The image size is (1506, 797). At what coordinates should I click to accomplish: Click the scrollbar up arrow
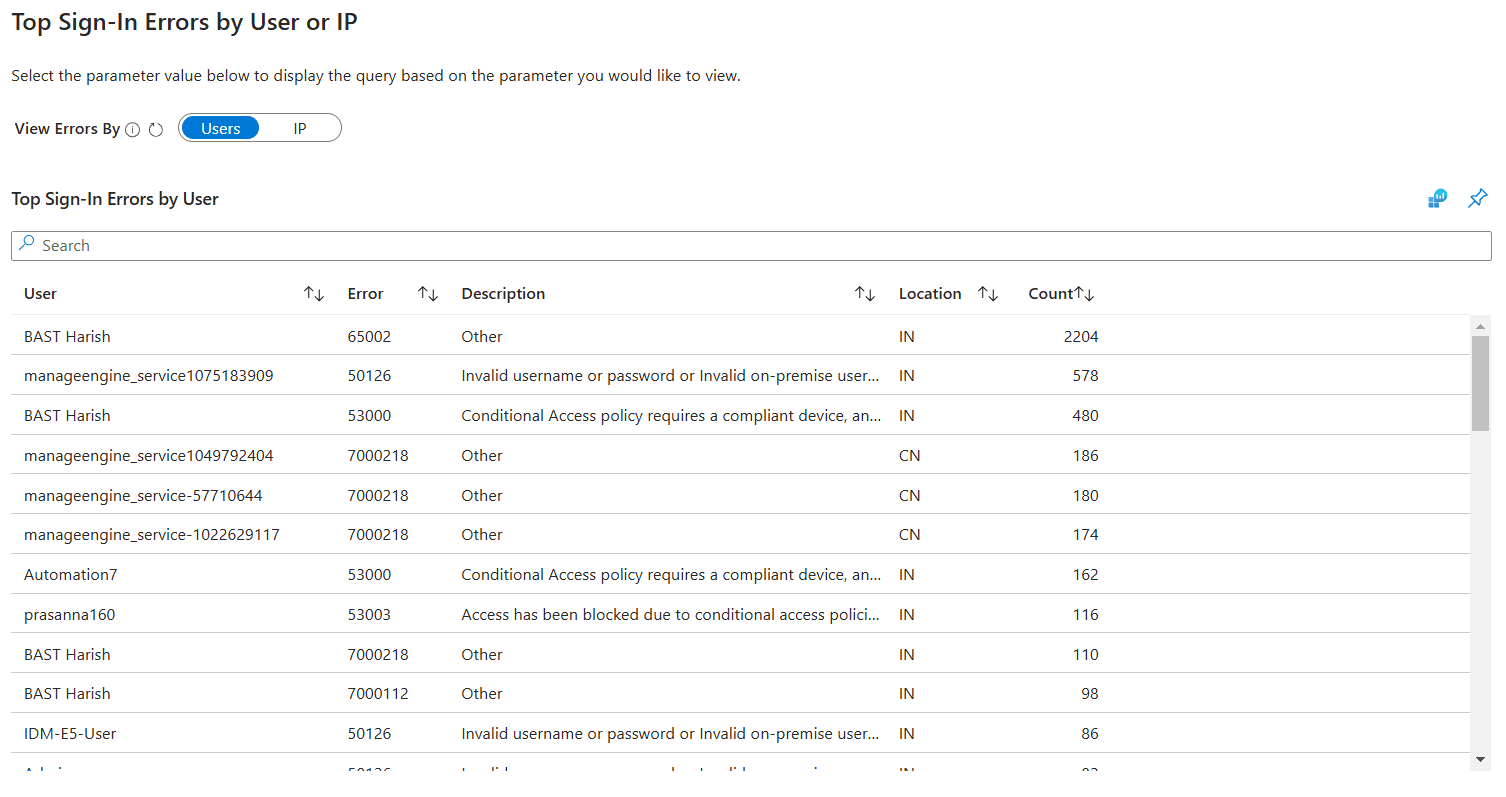[1480, 325]
